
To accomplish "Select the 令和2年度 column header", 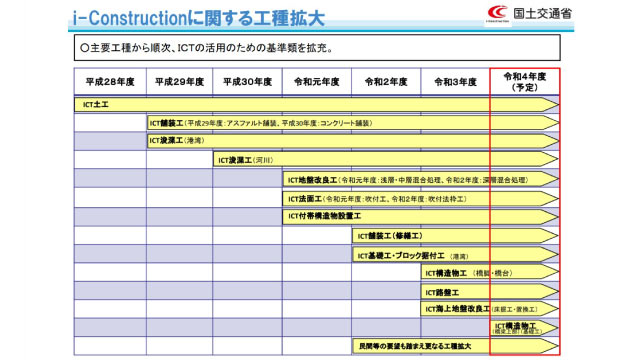I will [386, 82].
